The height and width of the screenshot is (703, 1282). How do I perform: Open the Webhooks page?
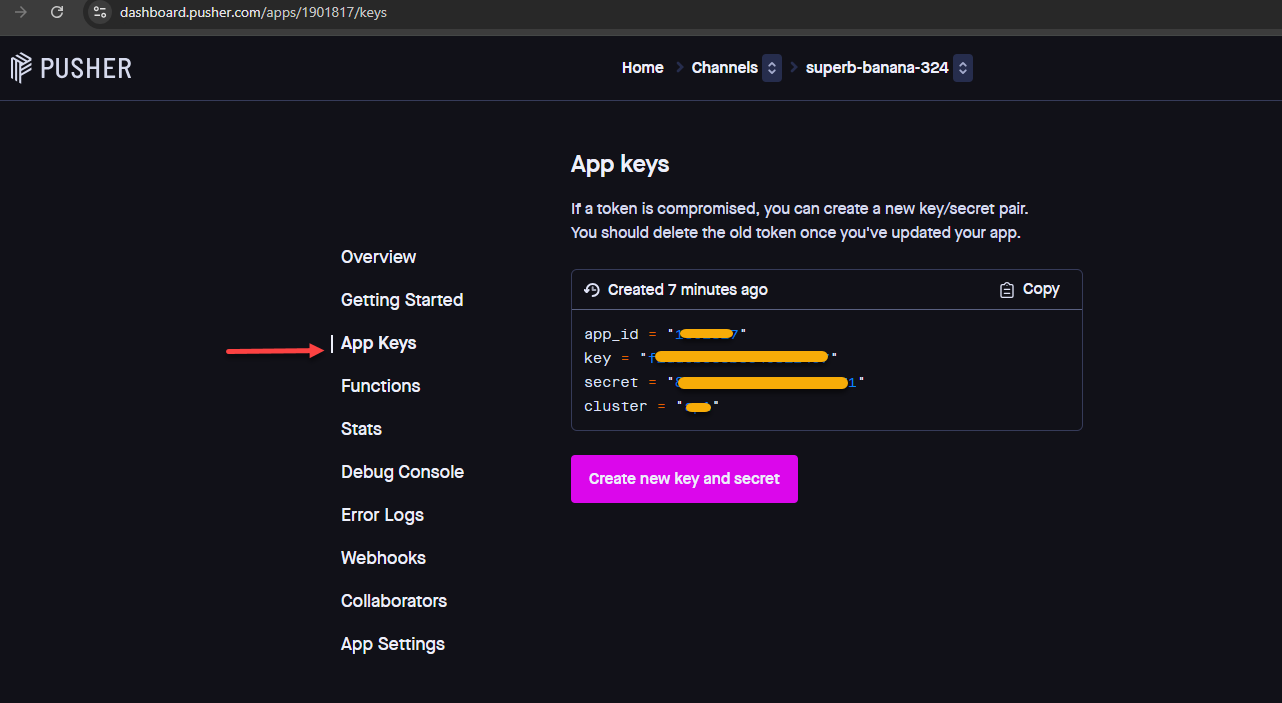383,558
